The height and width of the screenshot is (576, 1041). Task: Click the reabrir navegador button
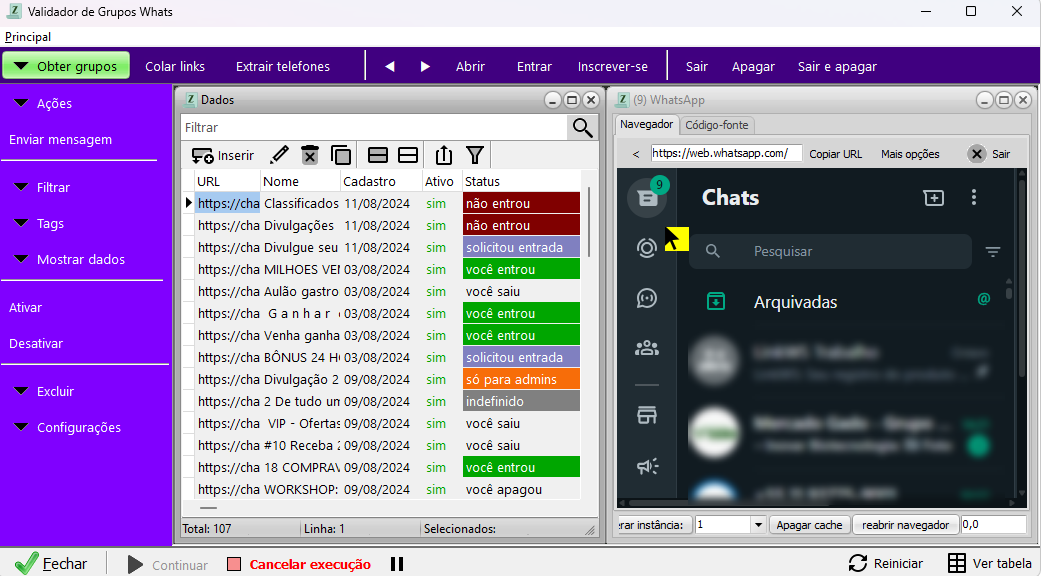[x=906, y=525]
